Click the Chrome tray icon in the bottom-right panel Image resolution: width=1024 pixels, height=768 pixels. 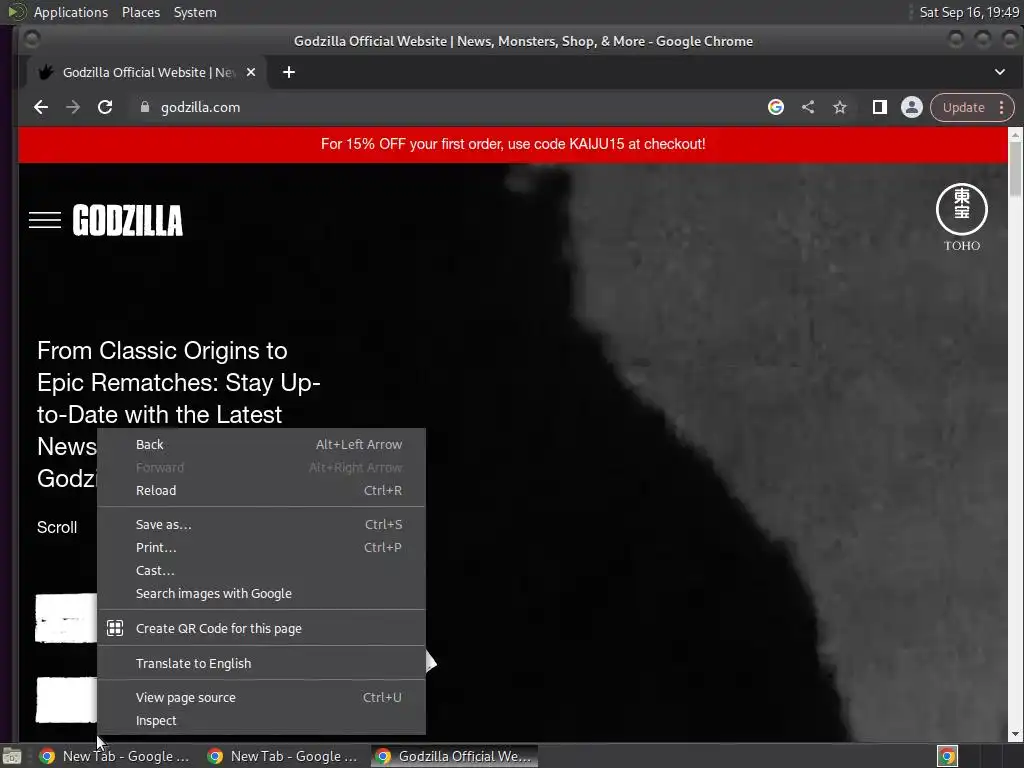tap(948, 756)
